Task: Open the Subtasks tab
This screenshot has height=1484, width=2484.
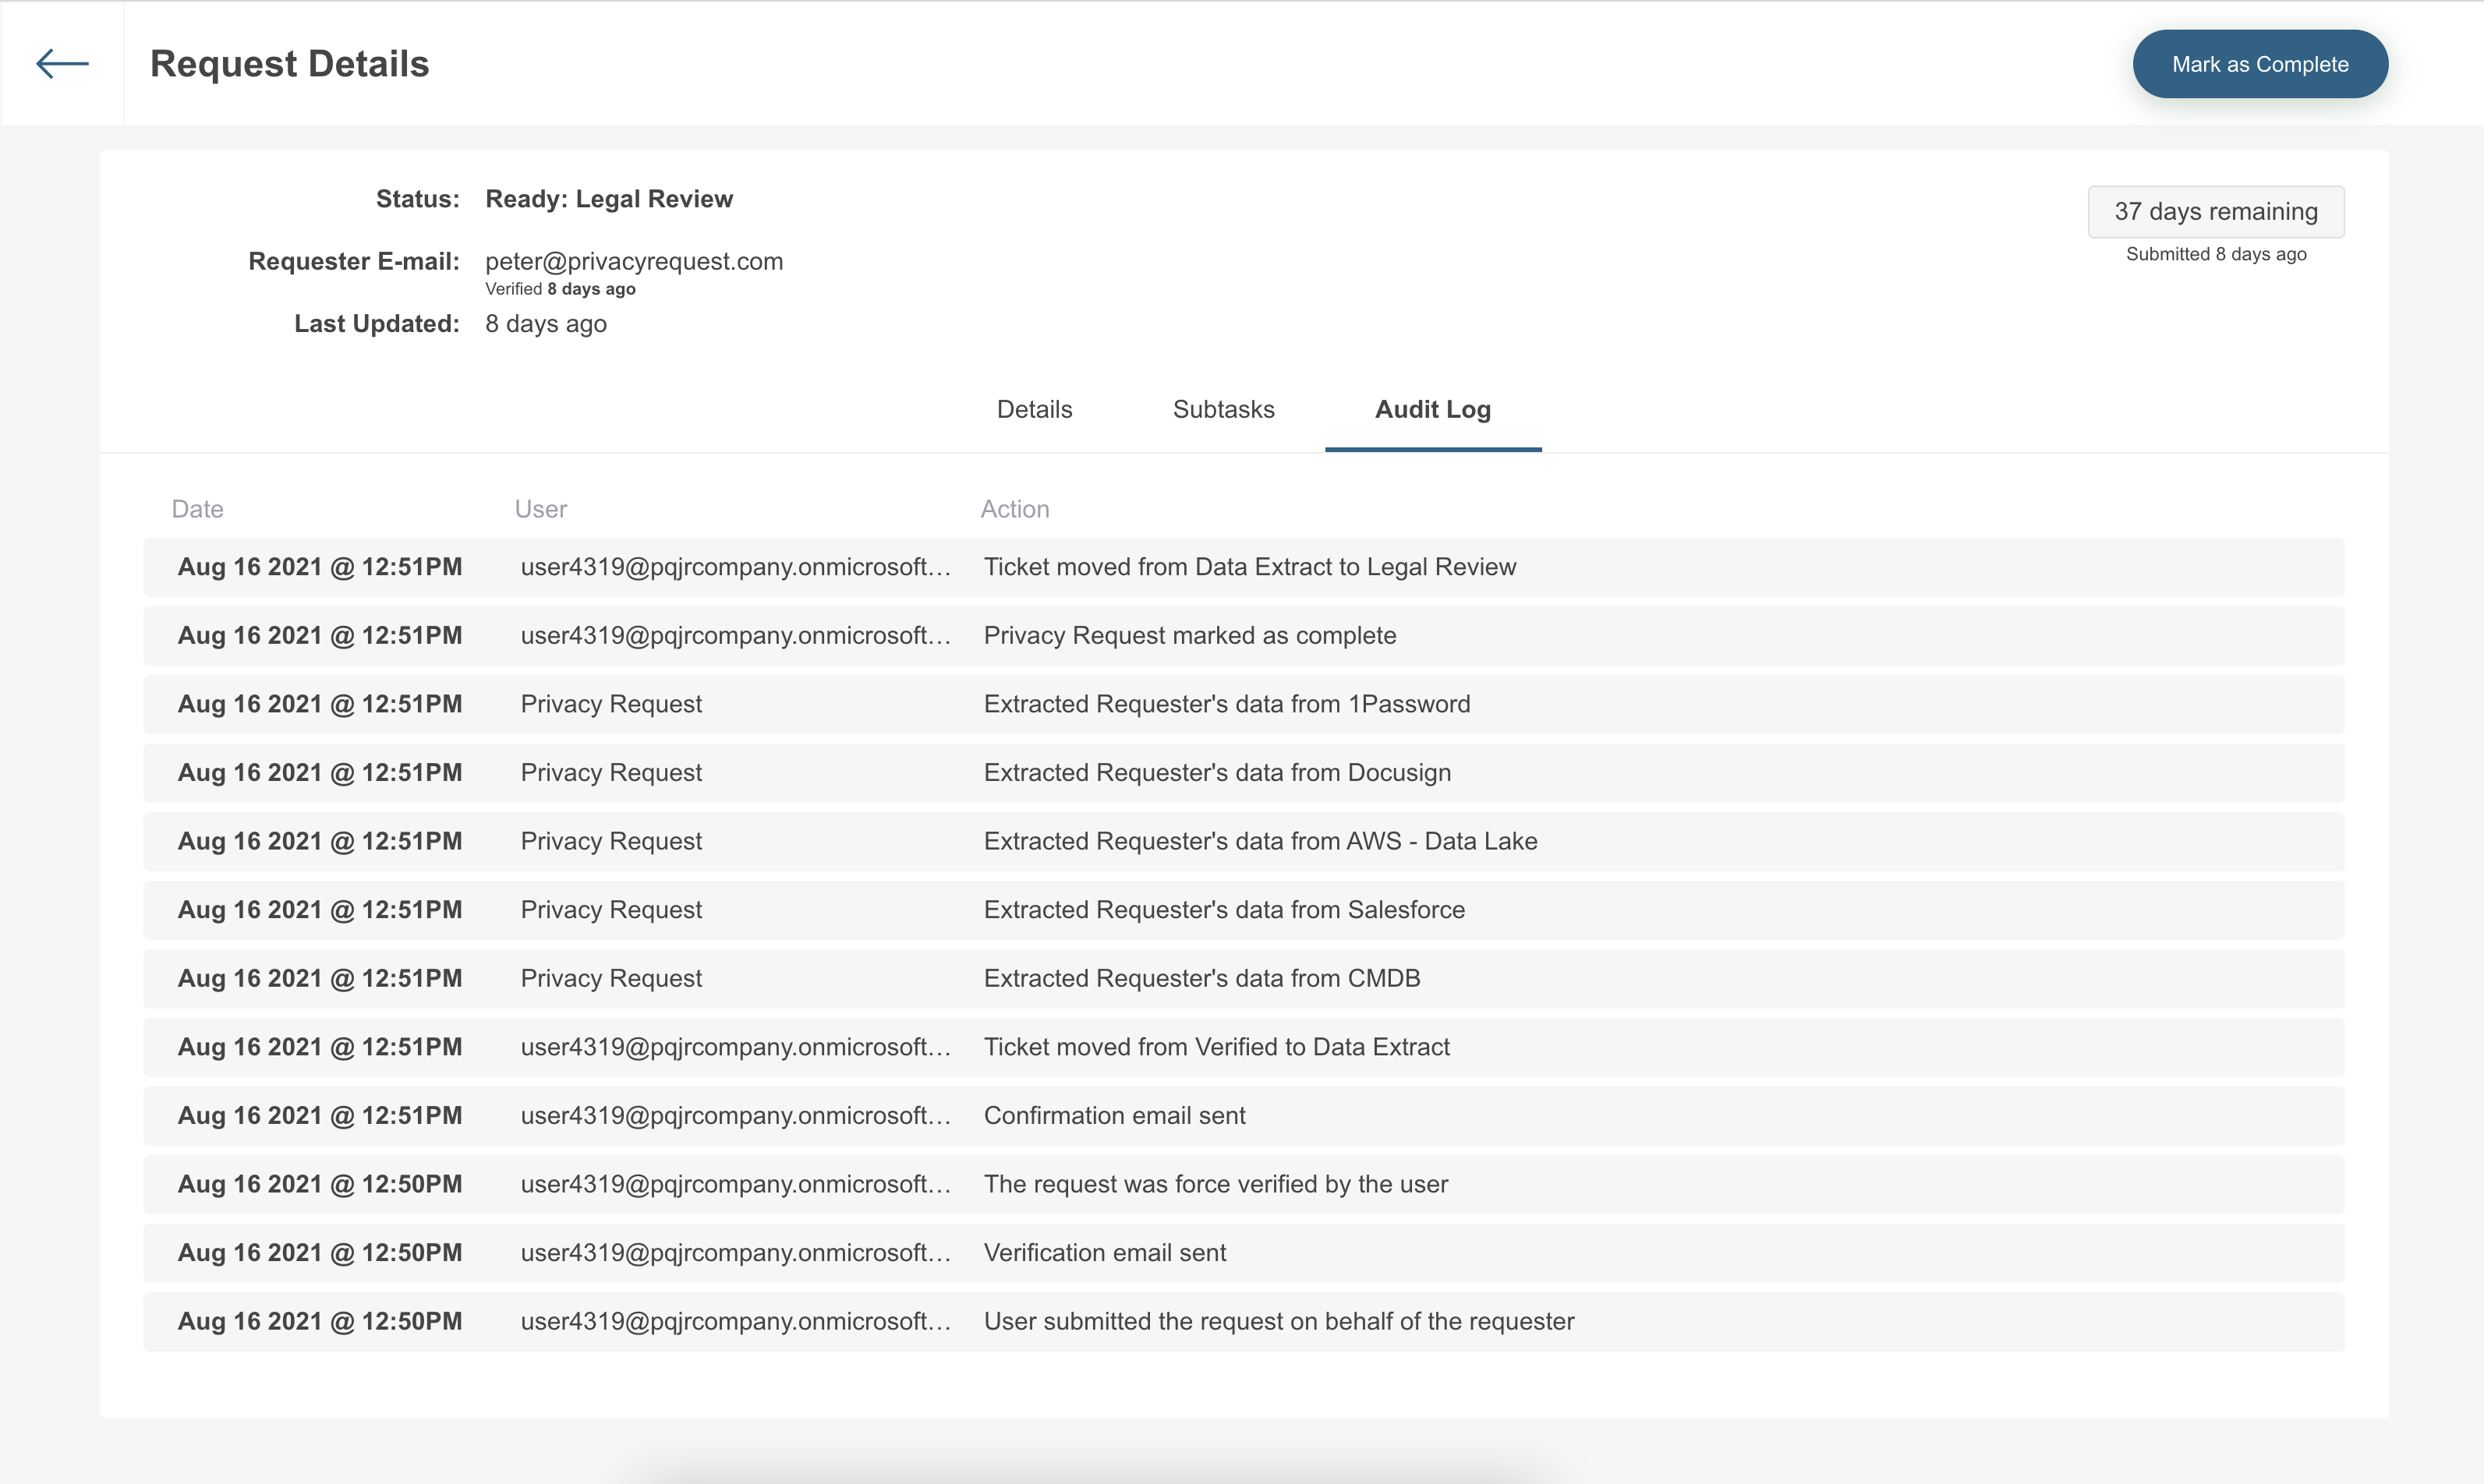Action: point(1223,409)
